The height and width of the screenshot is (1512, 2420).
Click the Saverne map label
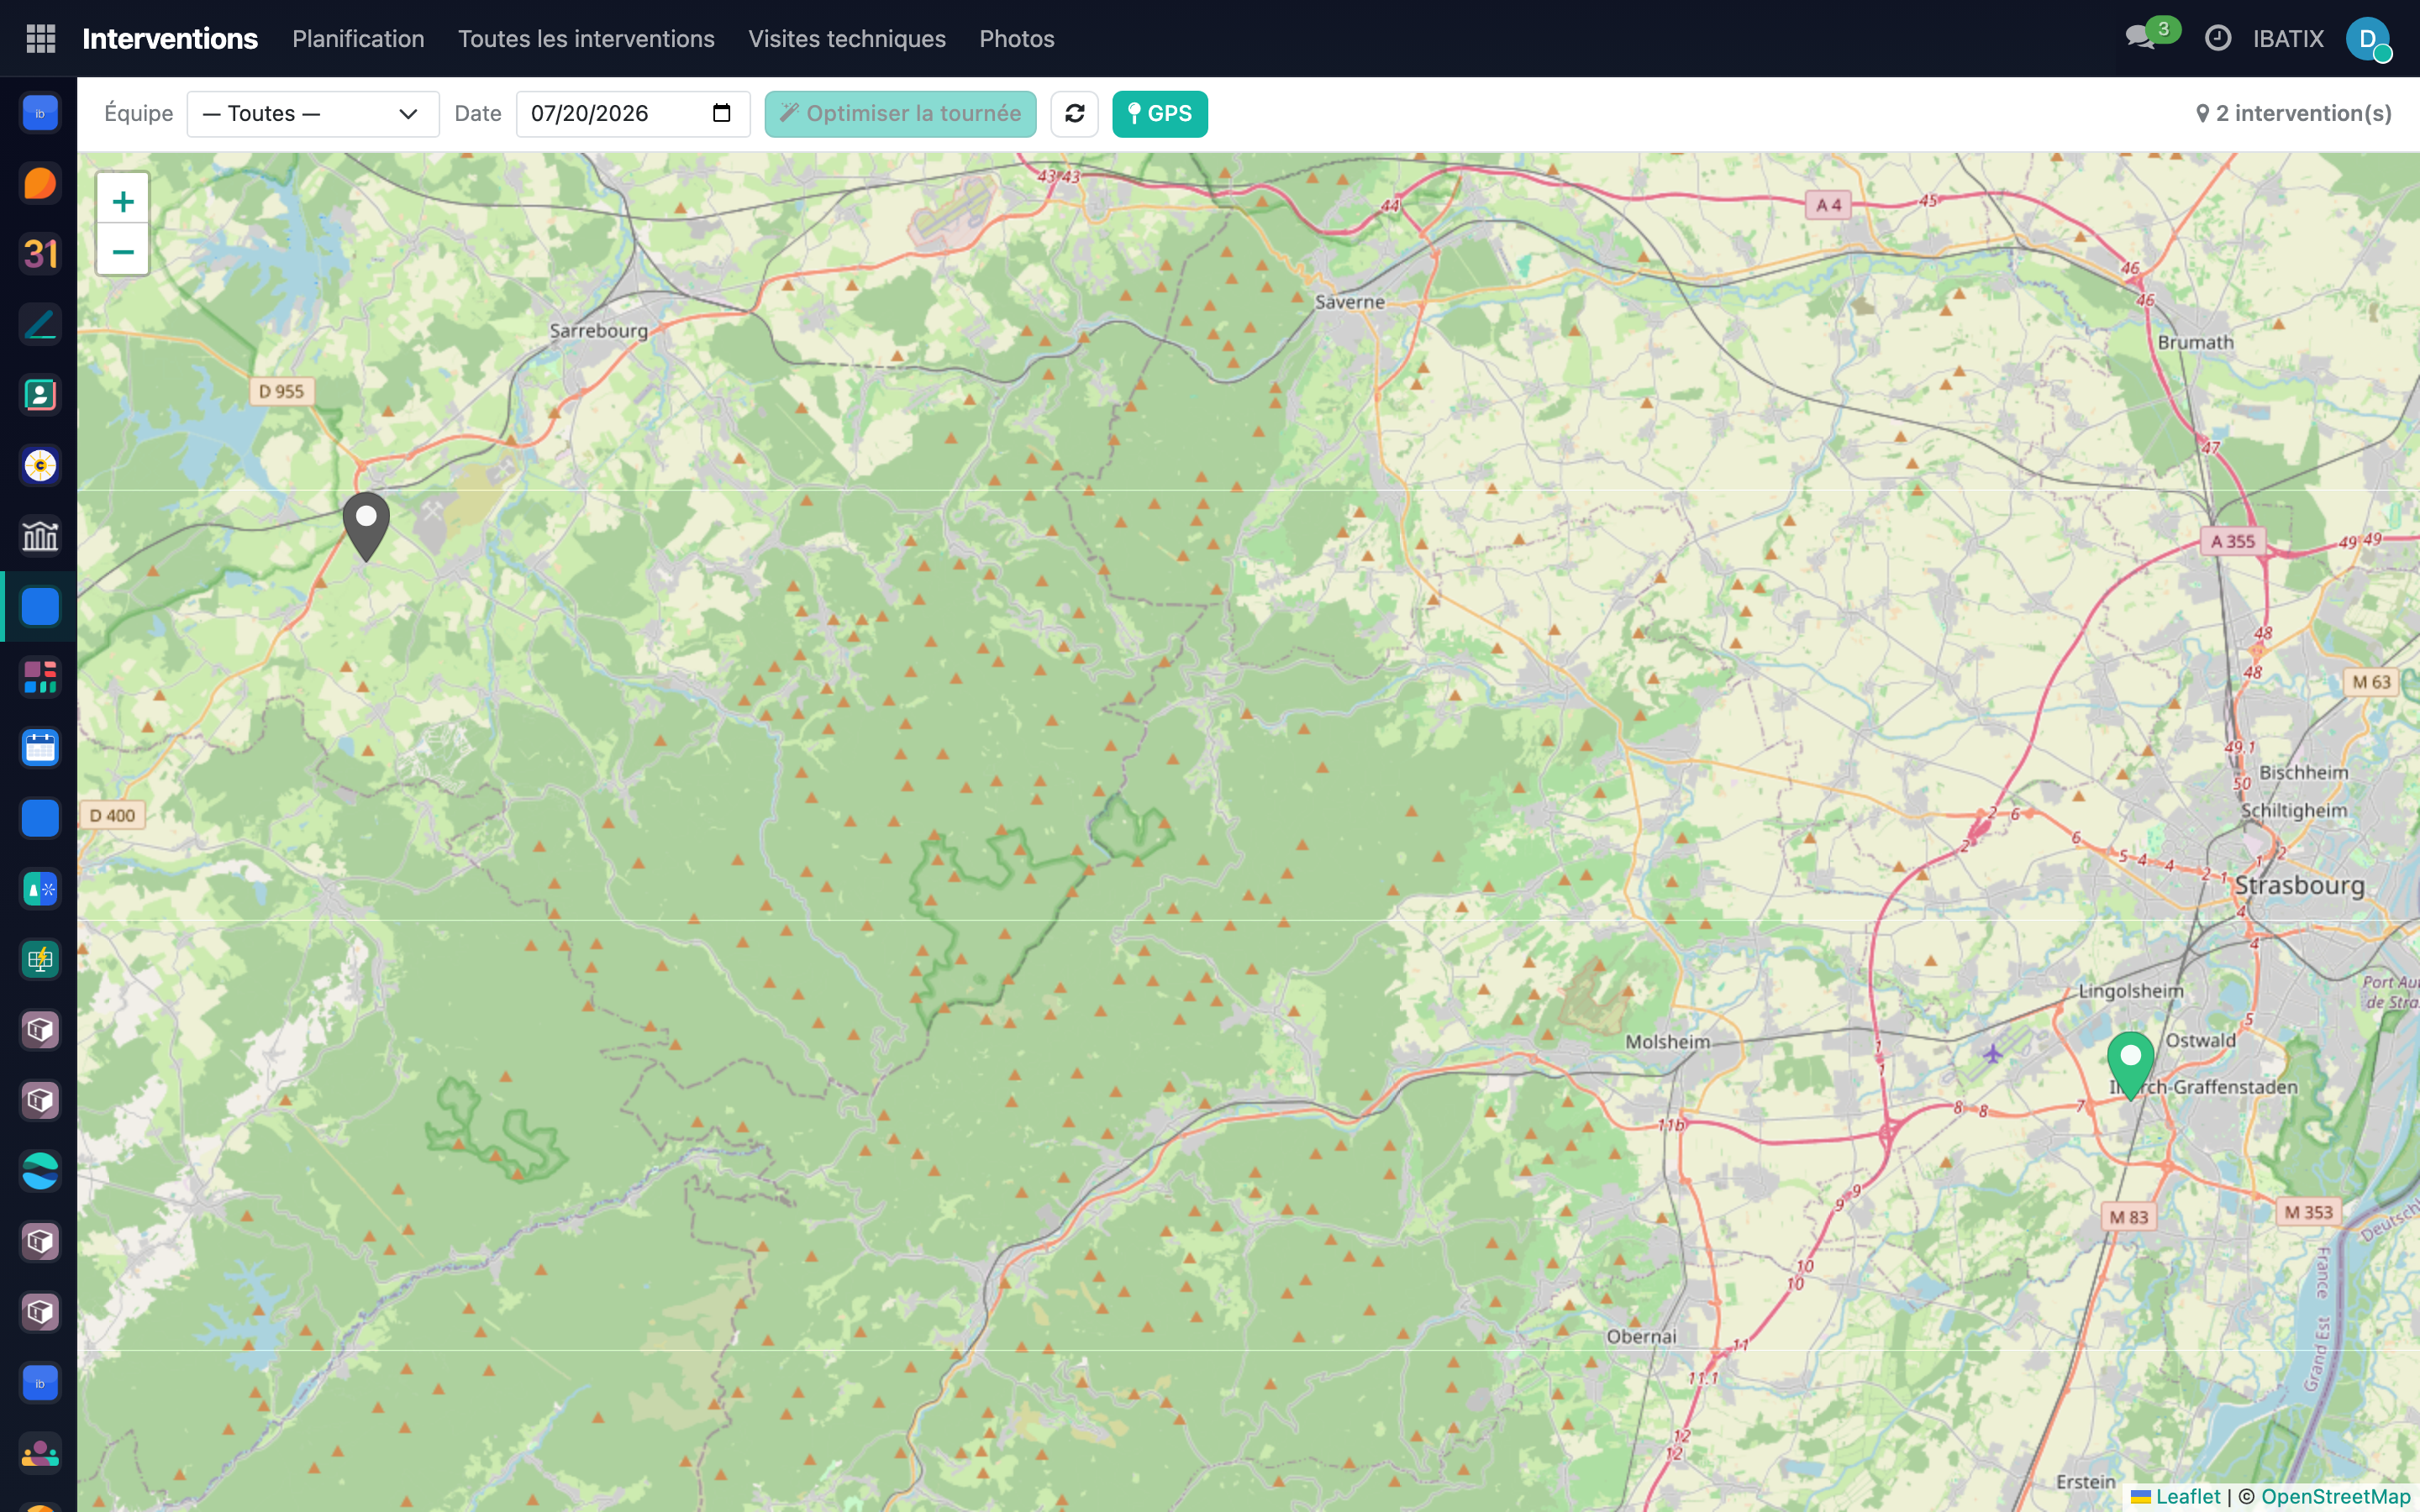[1350, 301]
